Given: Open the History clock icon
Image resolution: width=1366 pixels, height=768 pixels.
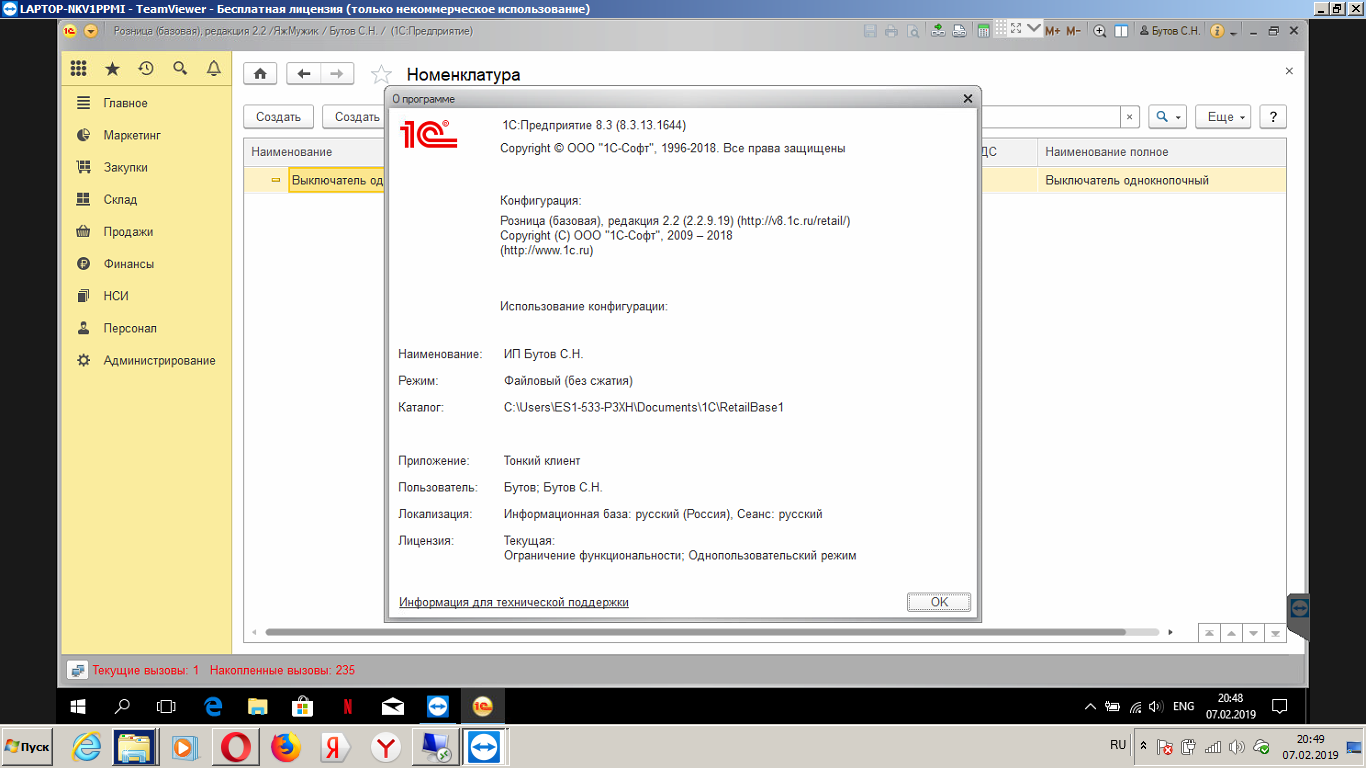Looking at the screenshot, I should click(x=146, y=68).
